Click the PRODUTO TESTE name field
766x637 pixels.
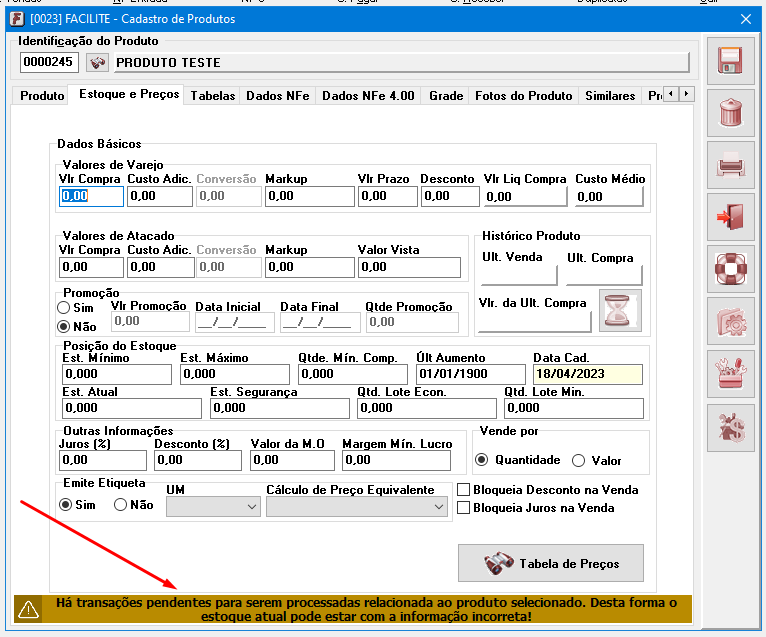point(402,63)
